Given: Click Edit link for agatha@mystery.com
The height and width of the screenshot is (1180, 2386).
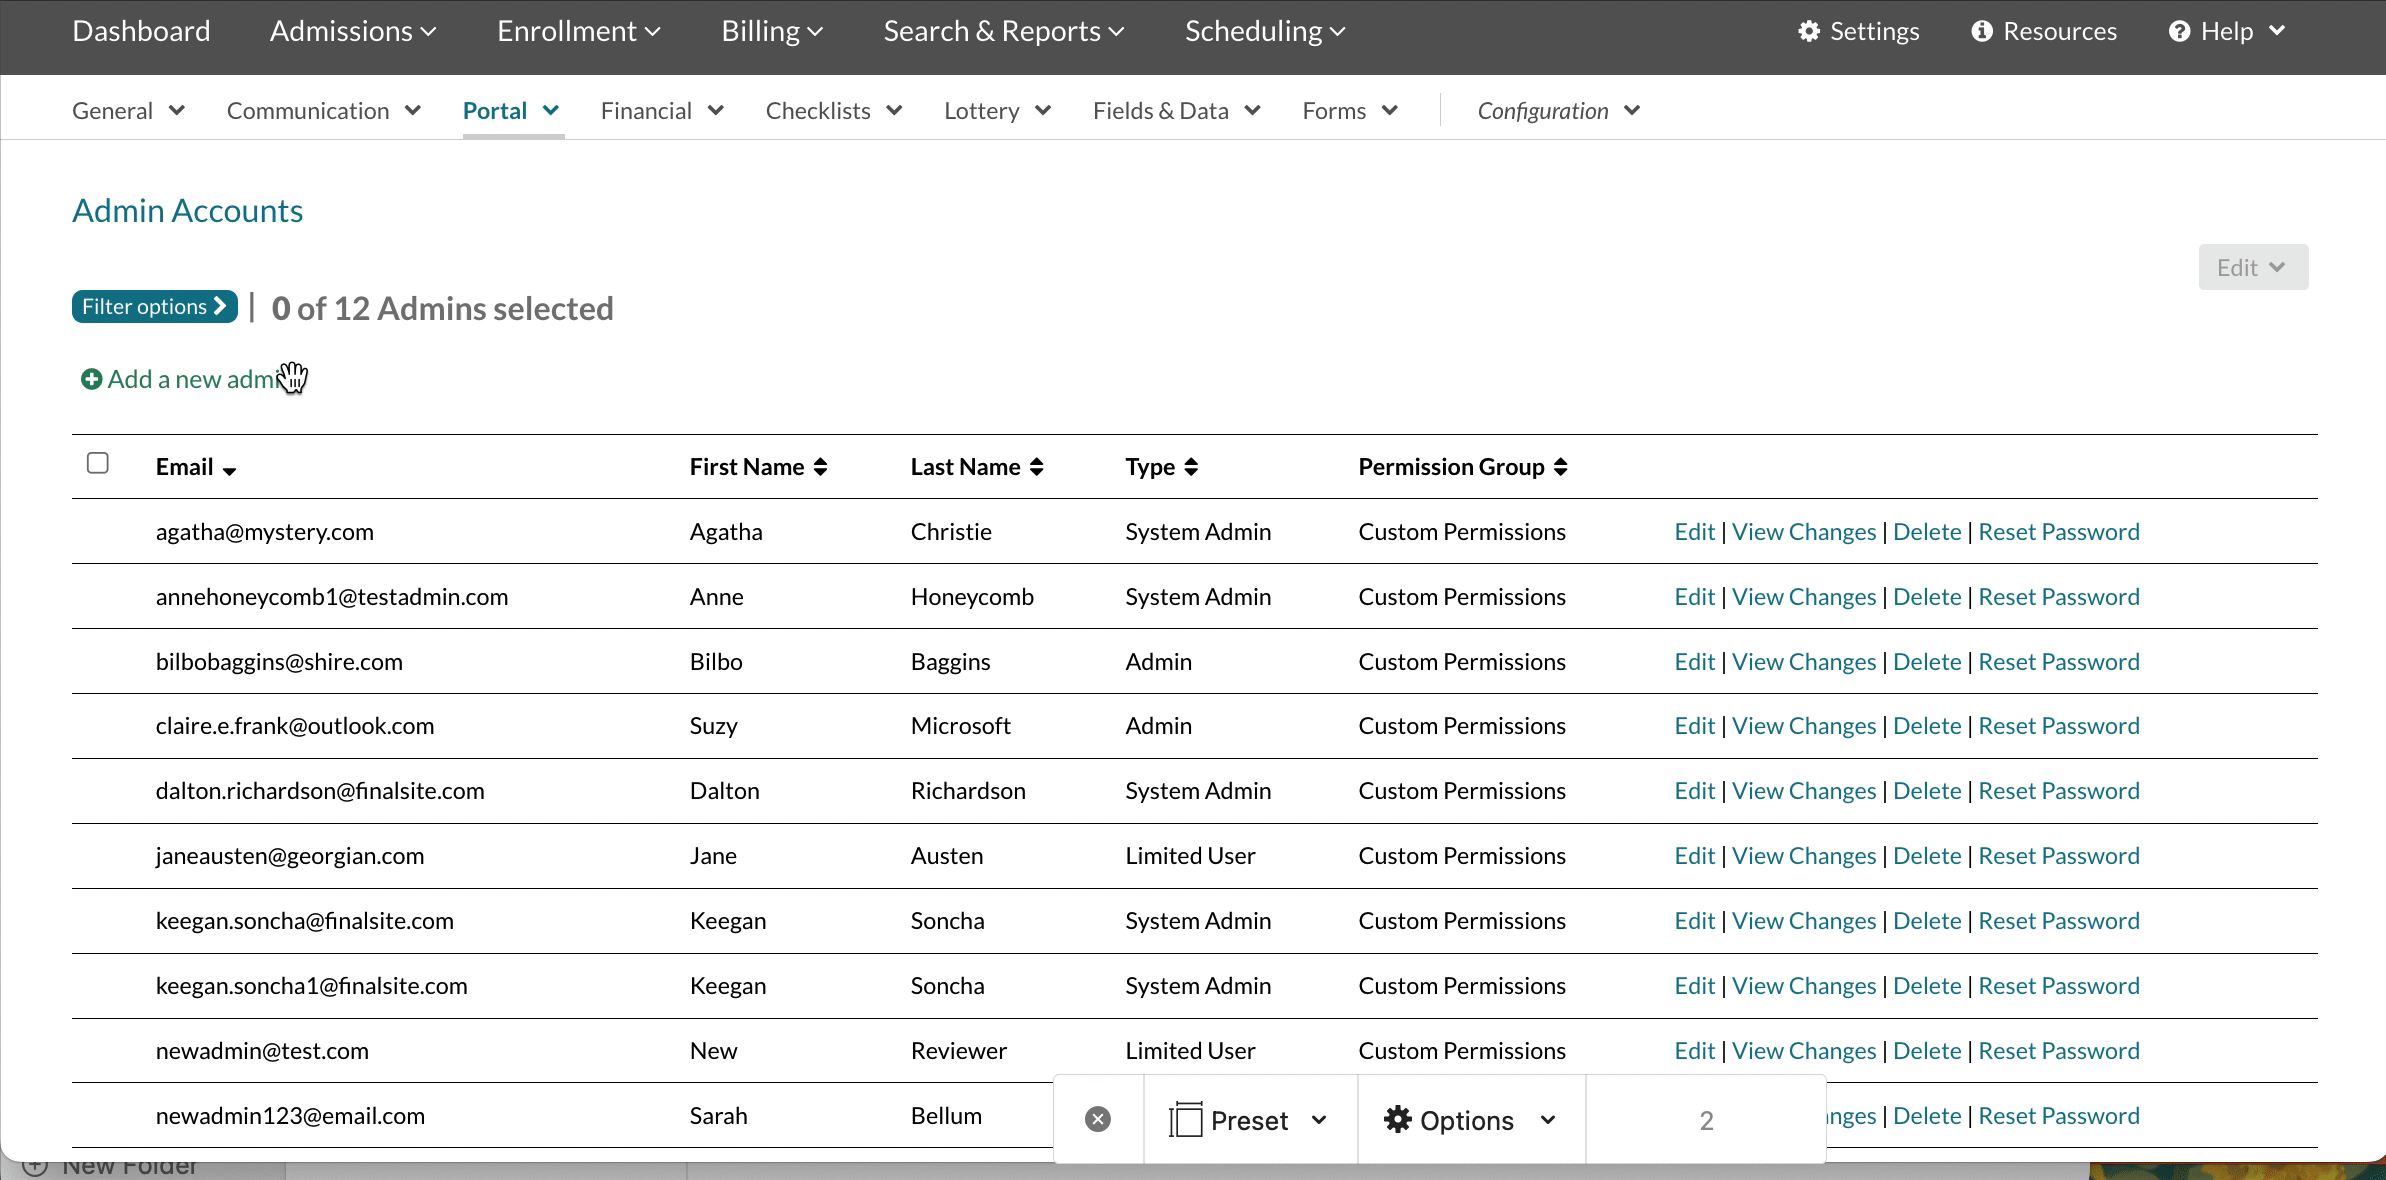Looking at the screenshot, I should coord(1694,532).
